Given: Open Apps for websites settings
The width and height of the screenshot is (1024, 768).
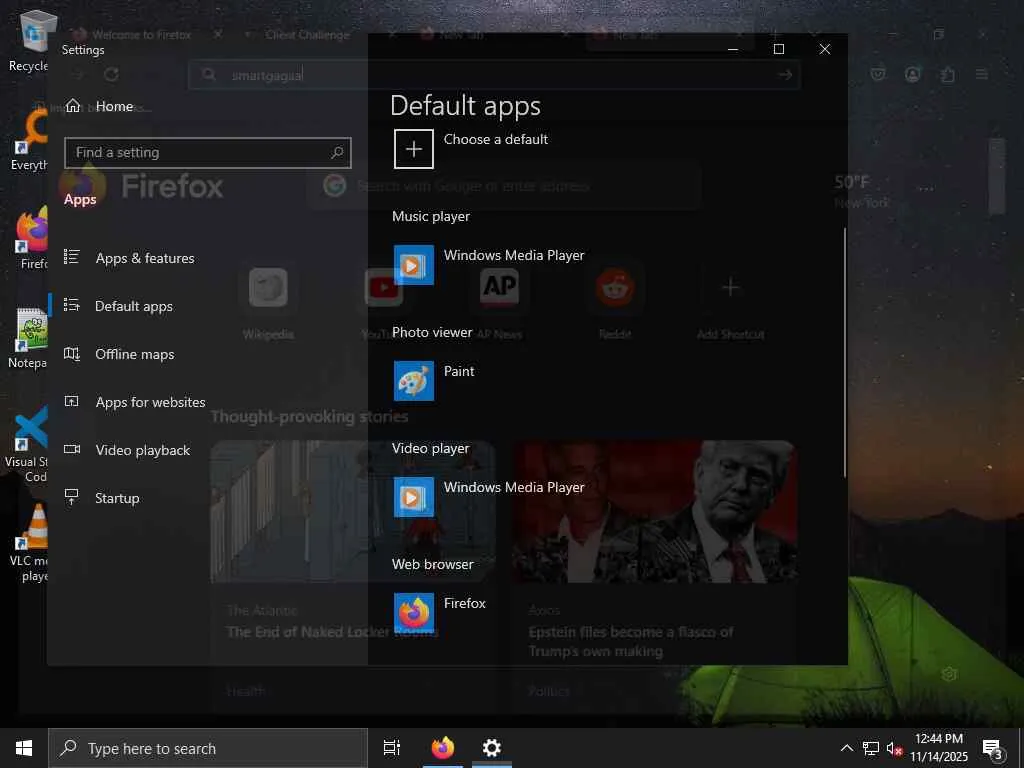Looking at the screenshot, I should [x=150, y=402].
